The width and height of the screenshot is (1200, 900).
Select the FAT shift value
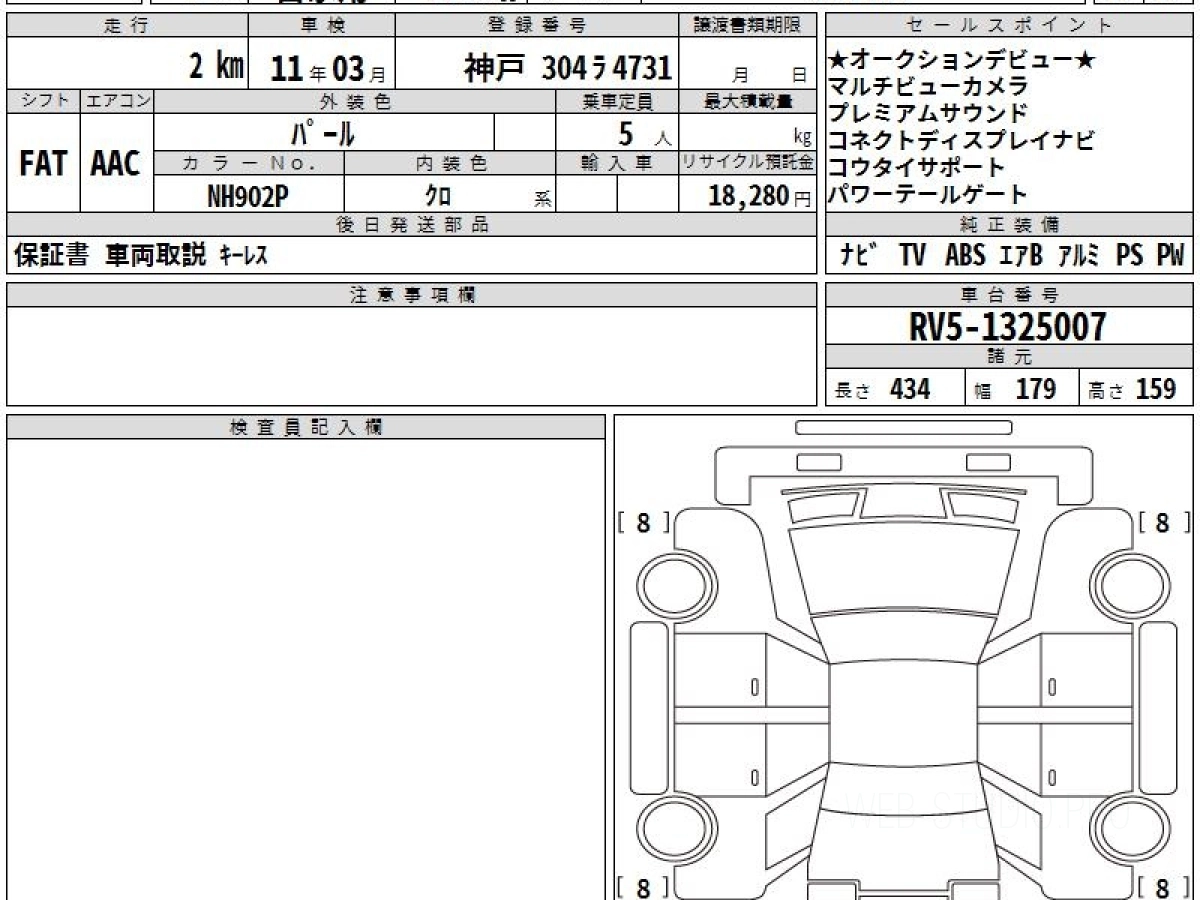tap(43, 164)
